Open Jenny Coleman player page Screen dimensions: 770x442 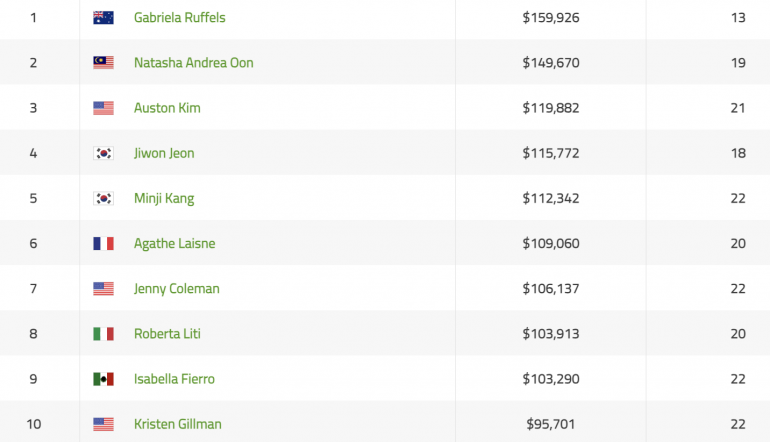coord(176,289)
